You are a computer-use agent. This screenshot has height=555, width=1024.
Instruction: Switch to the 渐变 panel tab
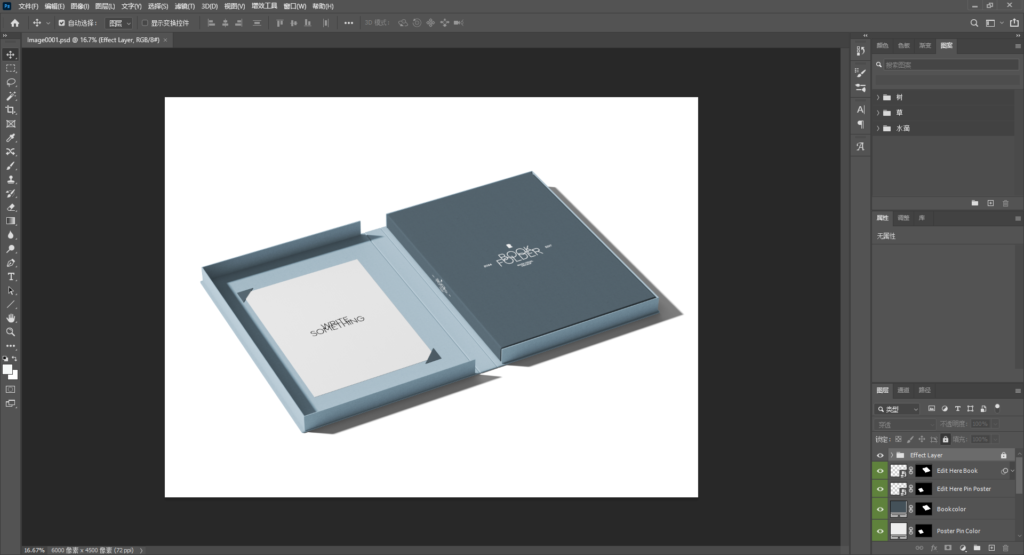[x=925, y=46]
